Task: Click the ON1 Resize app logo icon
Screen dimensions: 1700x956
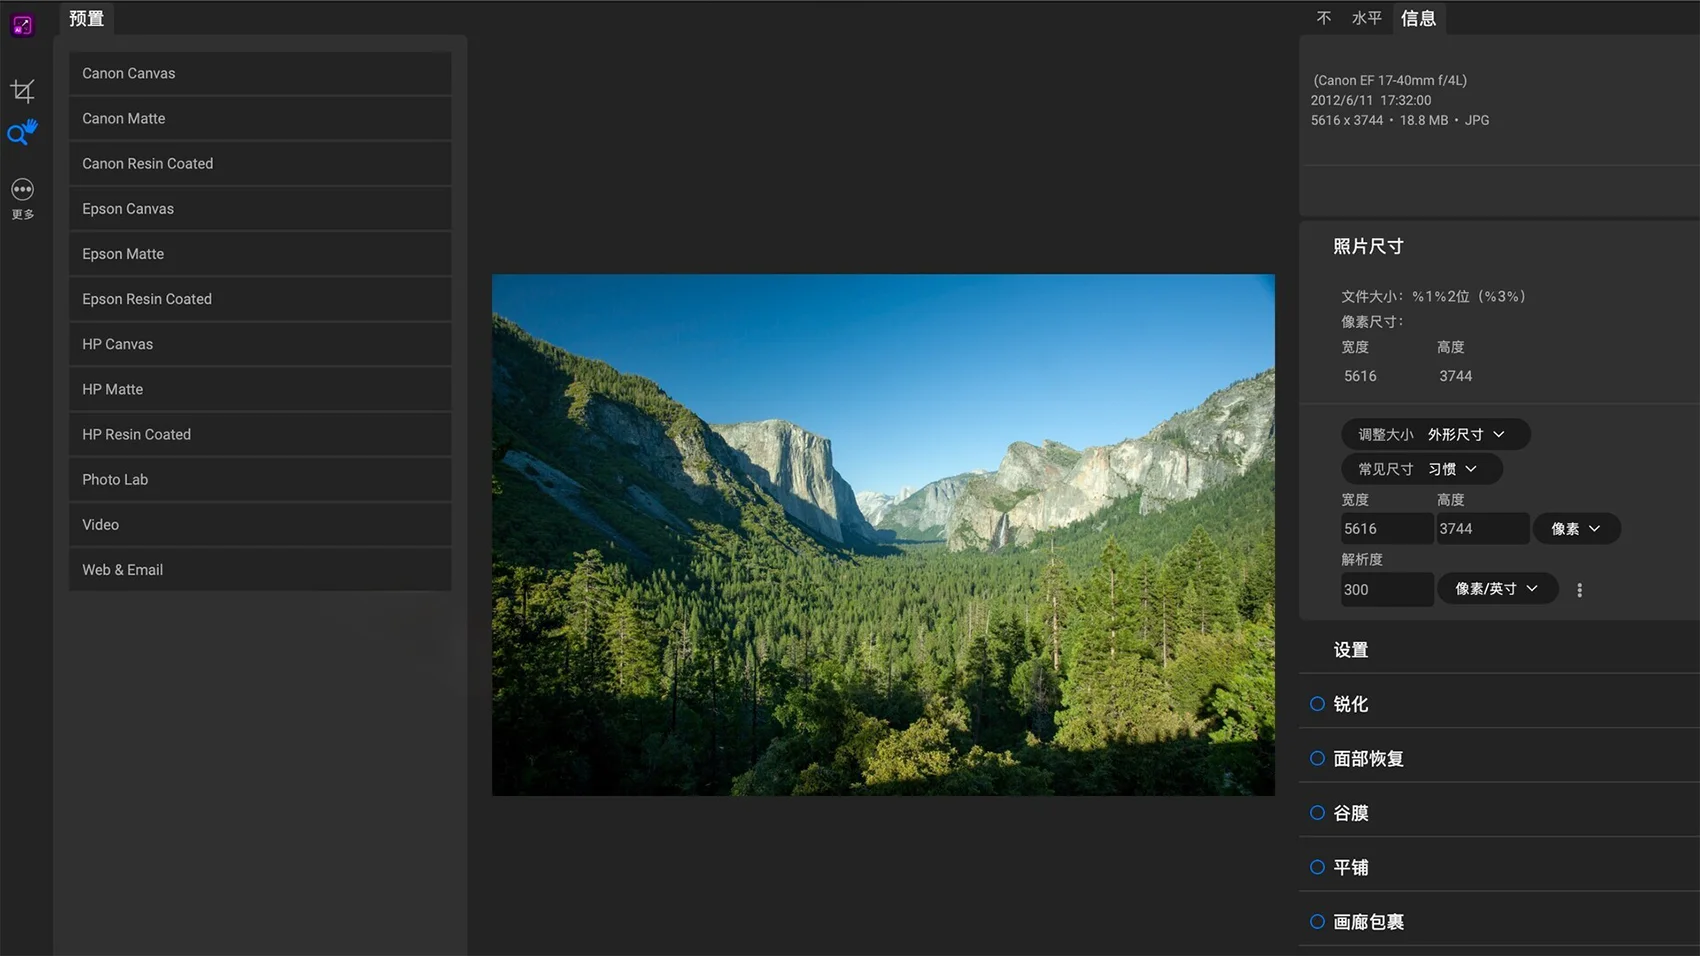Action: [x=22, y=25]
